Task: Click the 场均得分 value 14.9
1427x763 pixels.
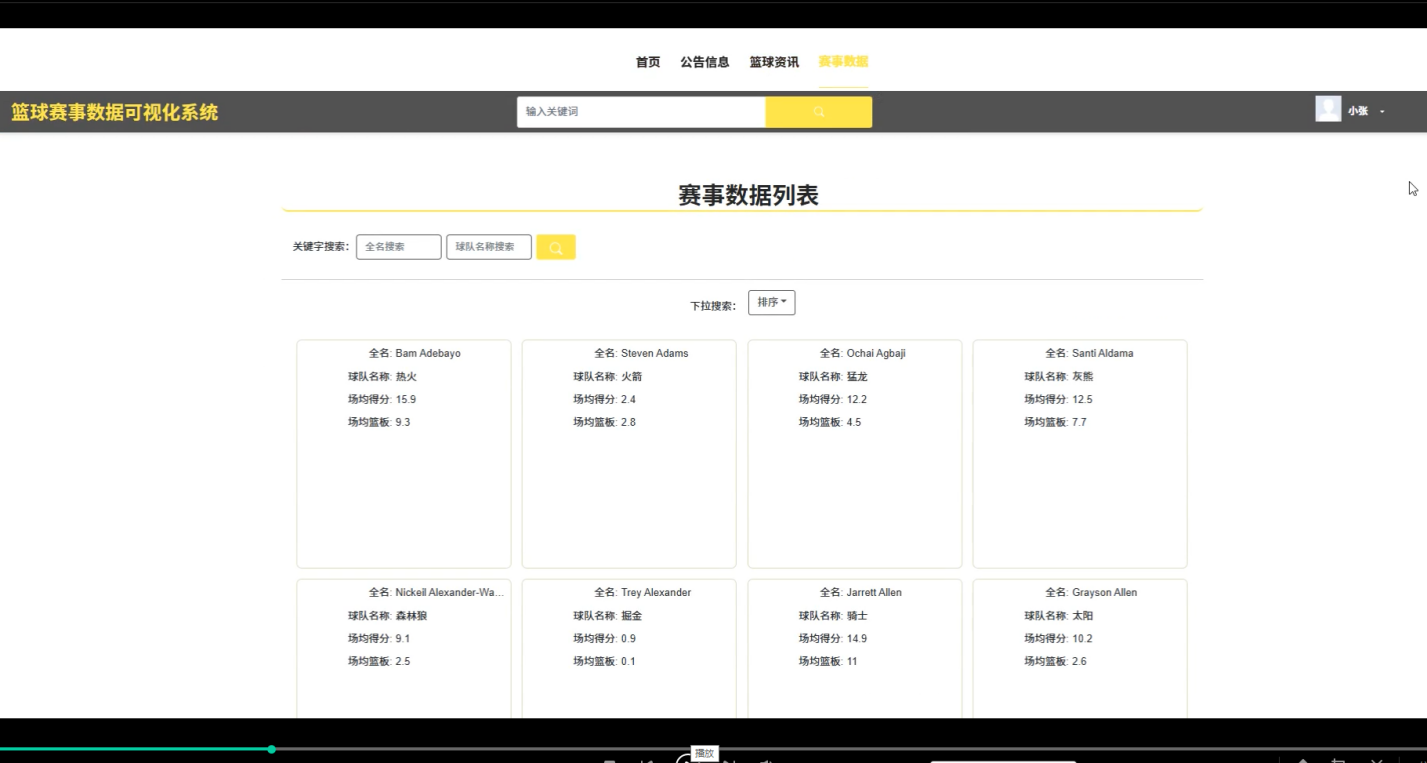Action: coord(857,639)
